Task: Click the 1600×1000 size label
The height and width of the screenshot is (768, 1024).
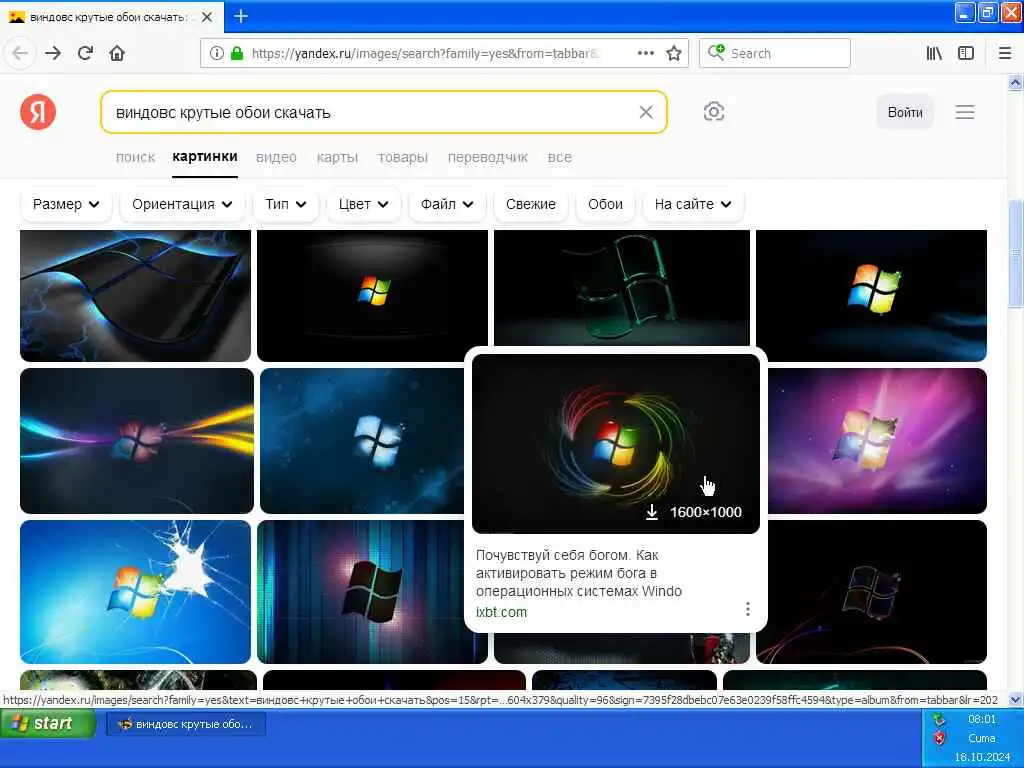Action: [705, 512]
